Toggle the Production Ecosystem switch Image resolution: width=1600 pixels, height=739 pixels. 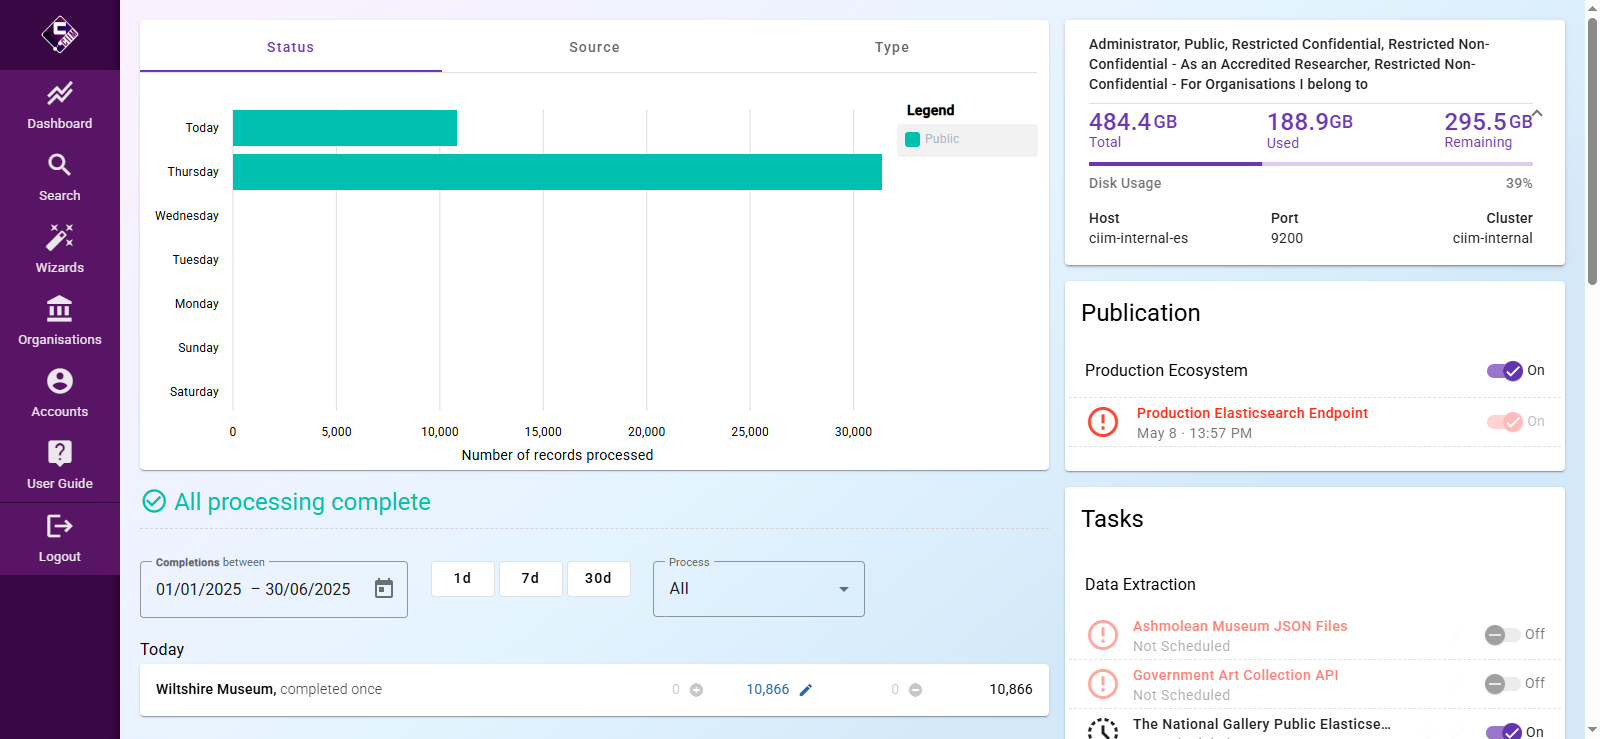1504,371
